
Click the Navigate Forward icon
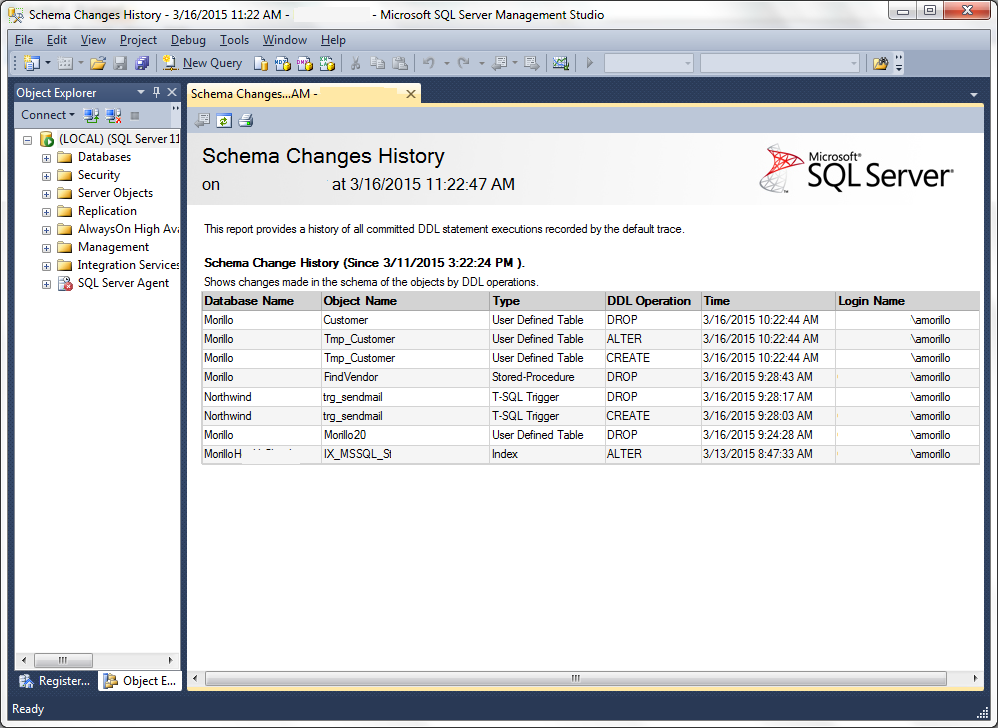click(531, 63)
